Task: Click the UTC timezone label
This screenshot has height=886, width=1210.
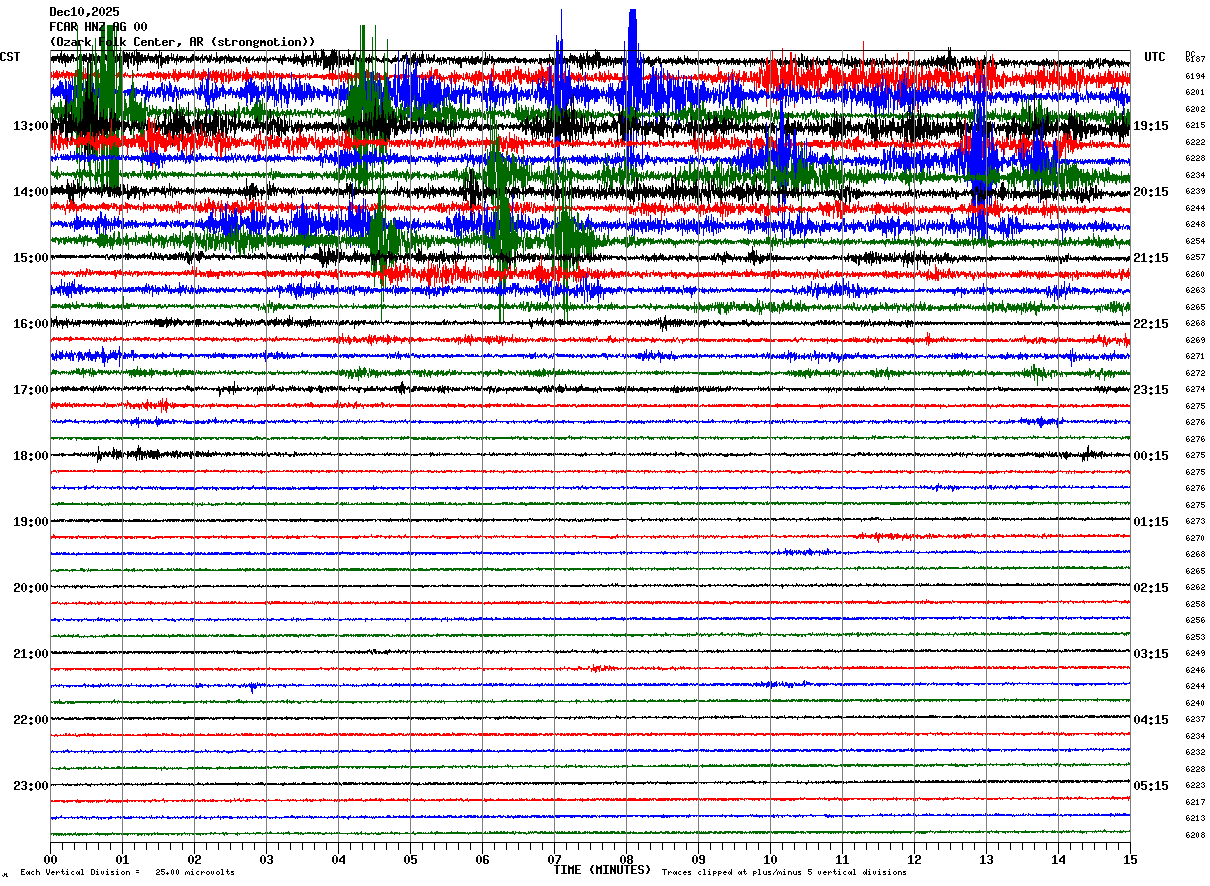Action: click(x=1155, y=57)
